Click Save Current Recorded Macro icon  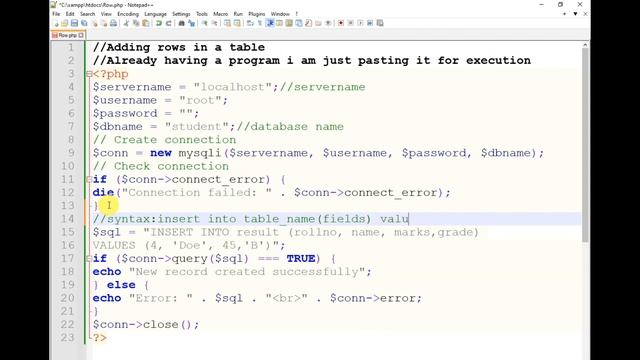click(x=380, y=23)
